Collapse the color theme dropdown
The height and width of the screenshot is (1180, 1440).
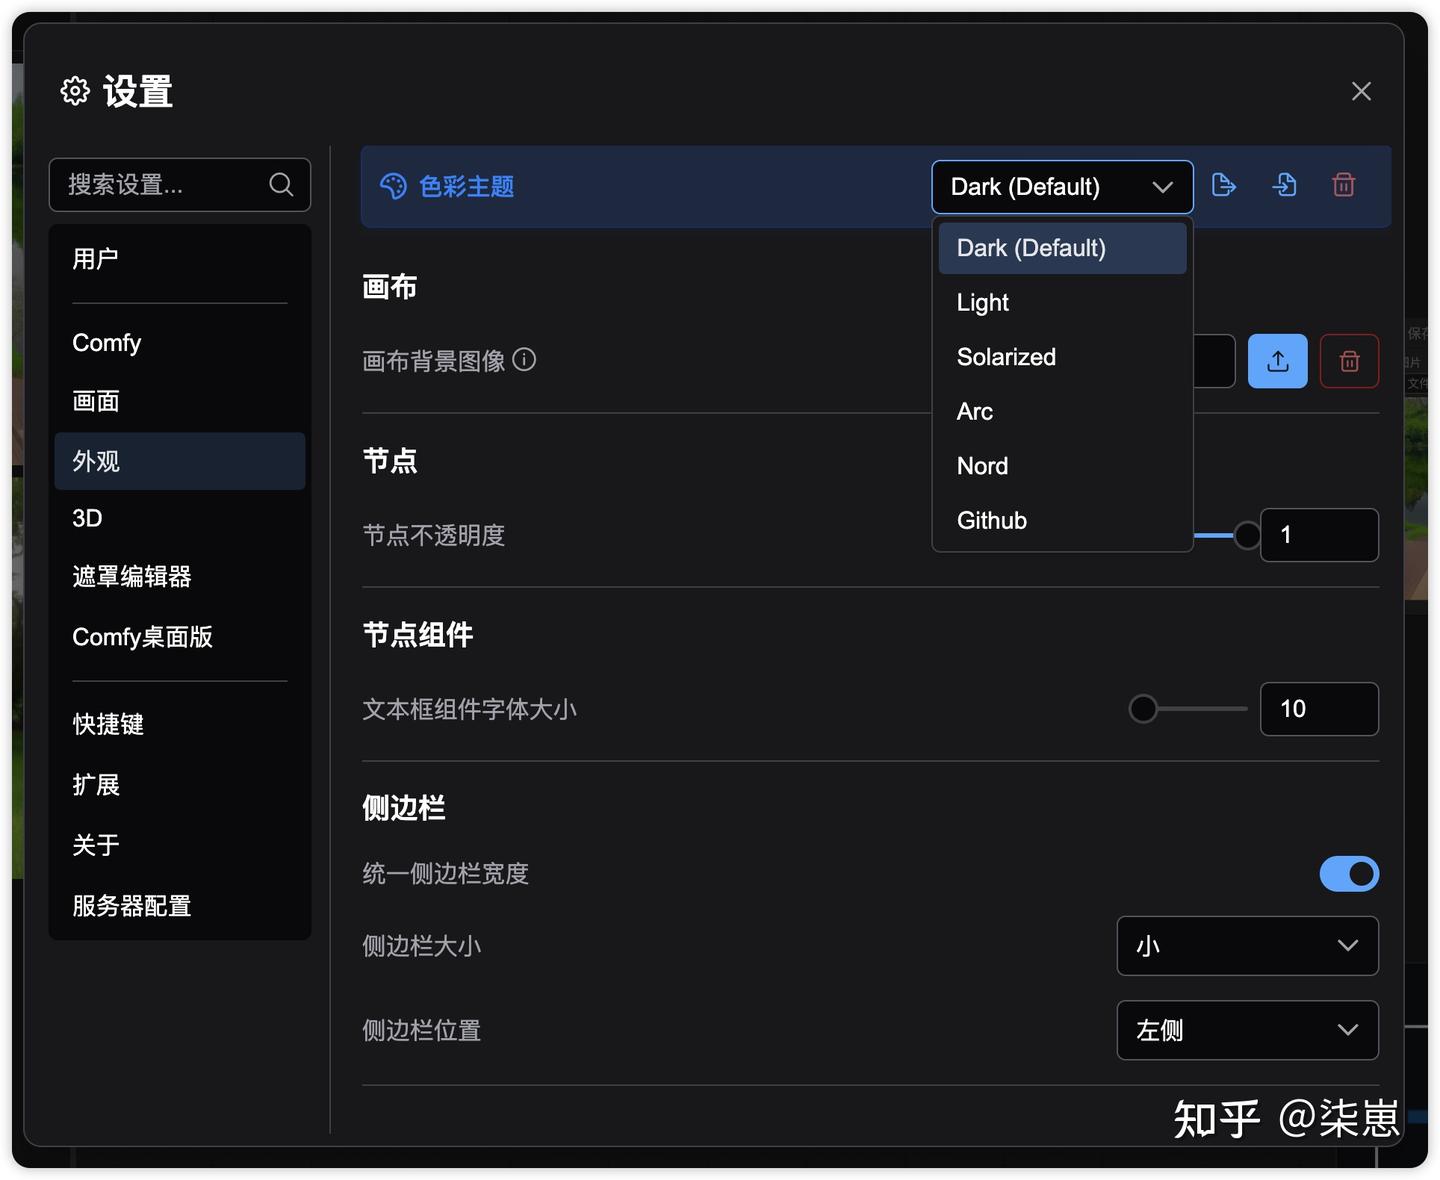1162,186
